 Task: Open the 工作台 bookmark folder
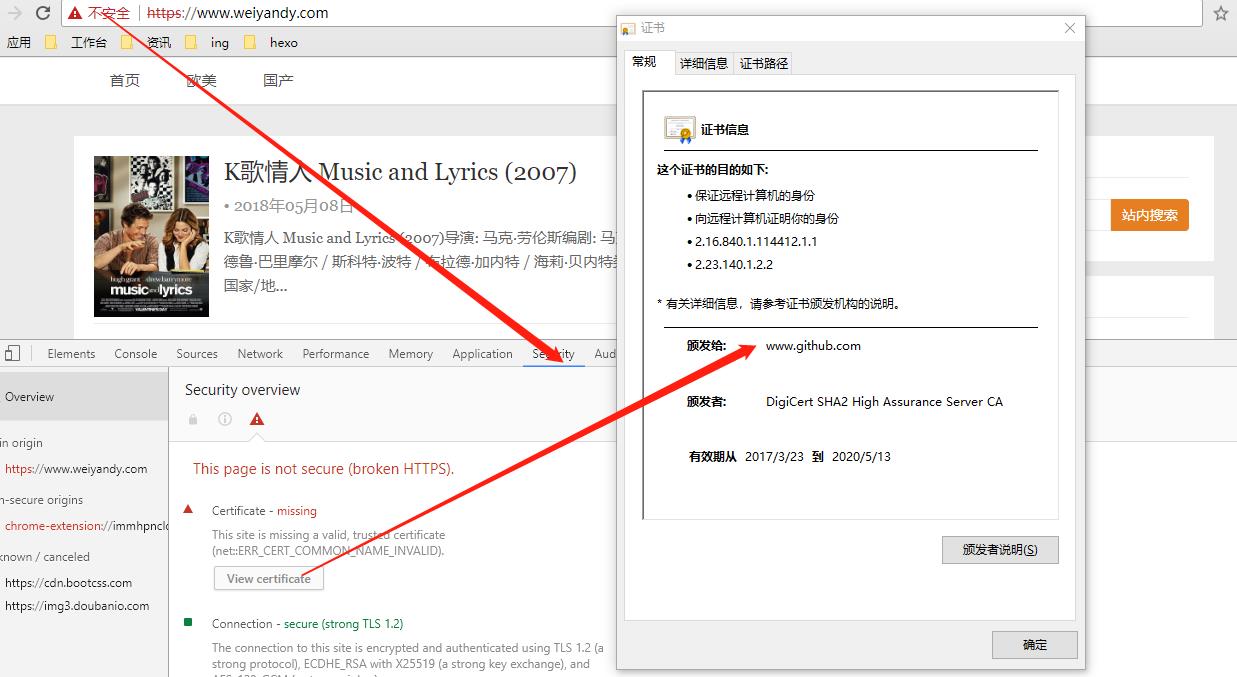pyautogui.click(x=78, y=42)
